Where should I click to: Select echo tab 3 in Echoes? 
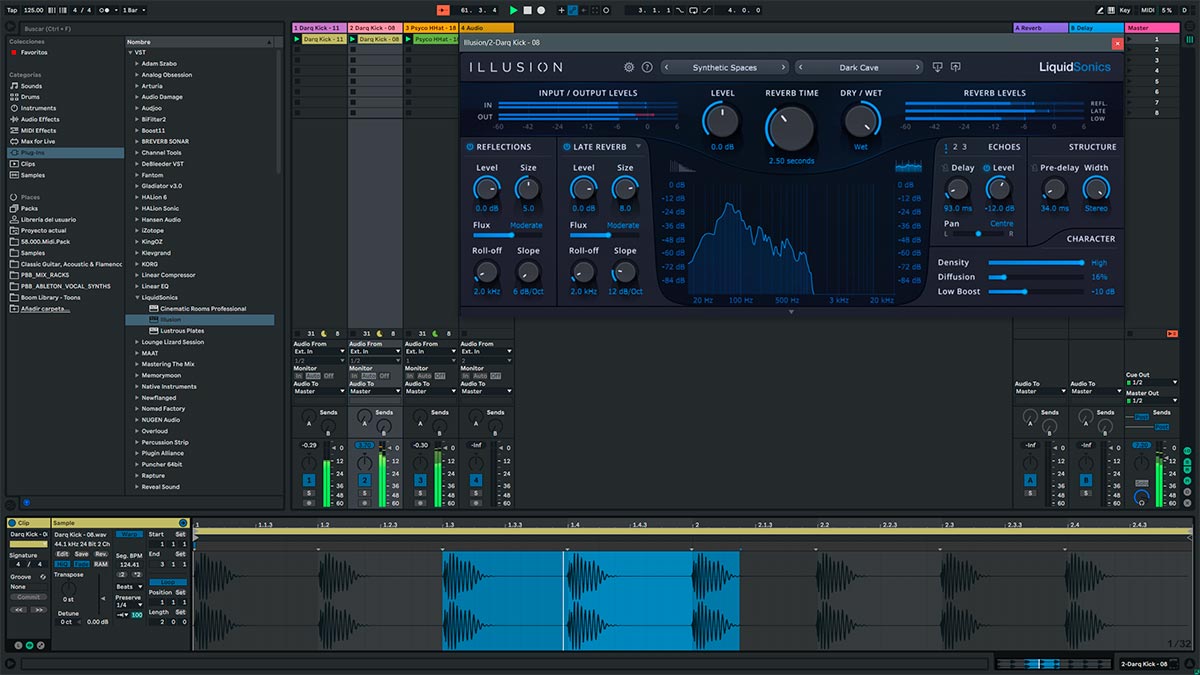click(964, 147)
